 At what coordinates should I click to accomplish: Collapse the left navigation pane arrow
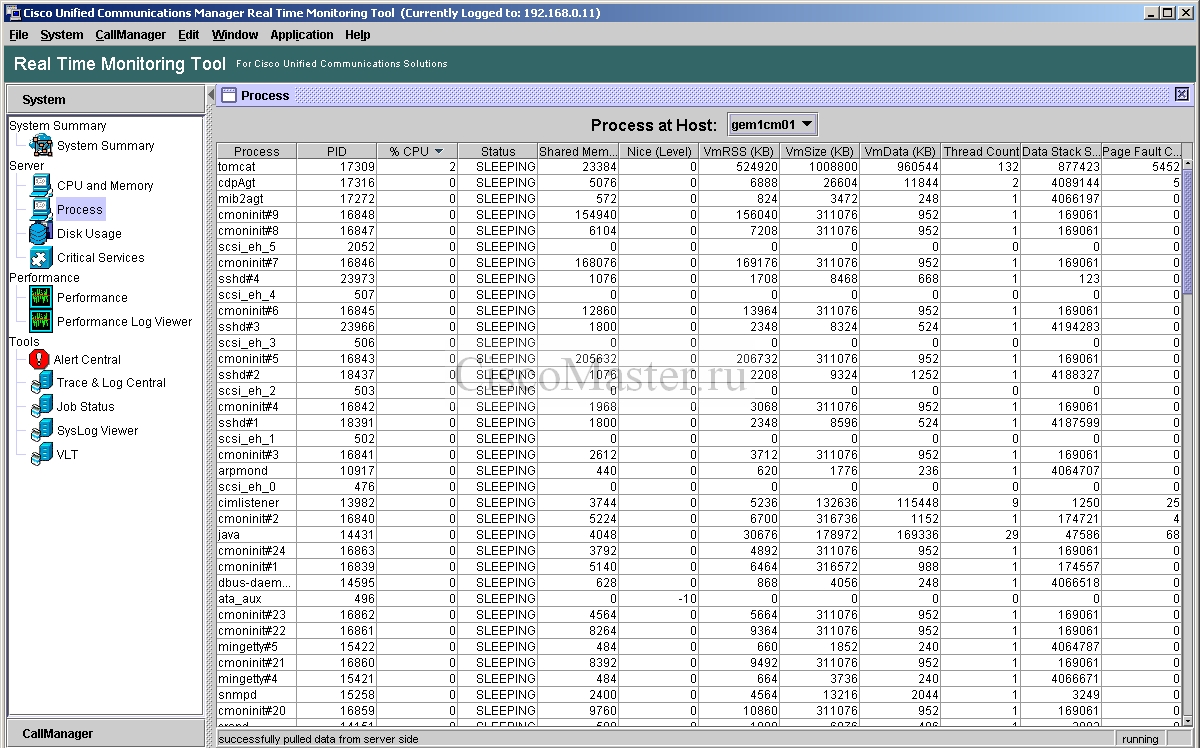[211, 94]
